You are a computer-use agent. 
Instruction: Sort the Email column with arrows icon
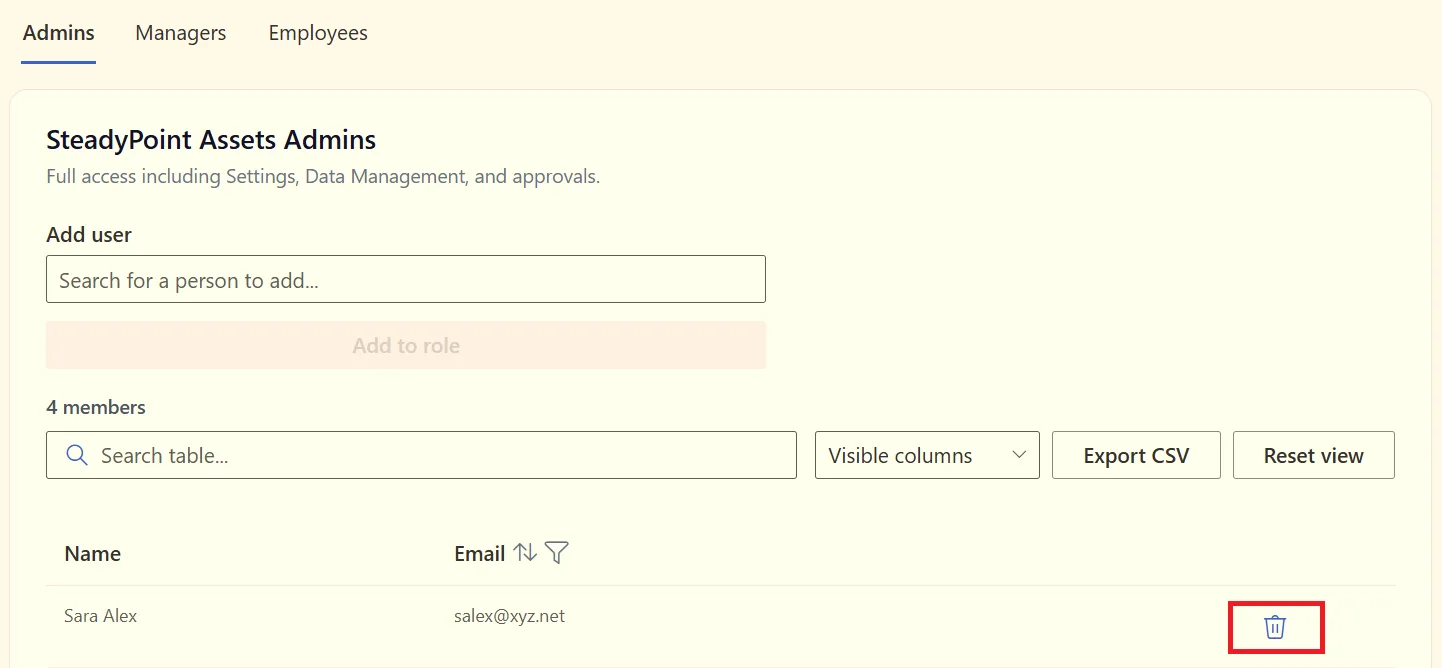(x=525, y=553)
